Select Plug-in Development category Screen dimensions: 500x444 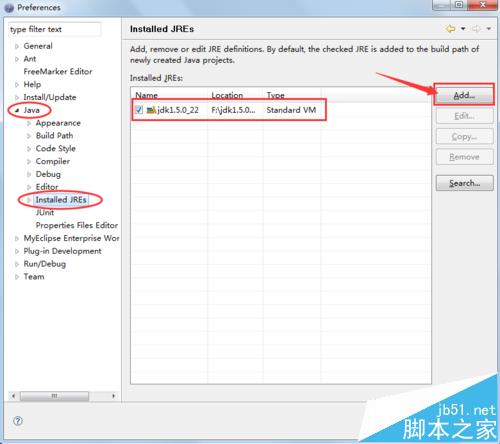(x=62, y=251)
